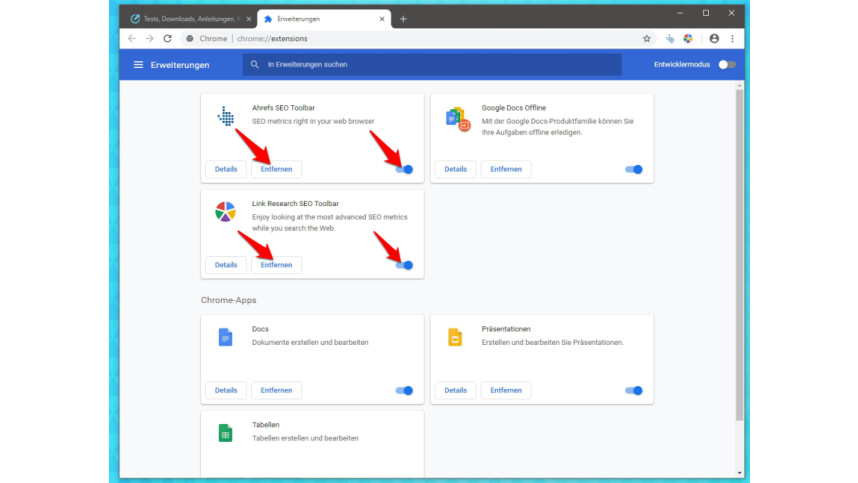Disable the Ahrefs SEO Toolbar extension
The image size is (858, 483).
pyautogui.click(x=404, y=170)
